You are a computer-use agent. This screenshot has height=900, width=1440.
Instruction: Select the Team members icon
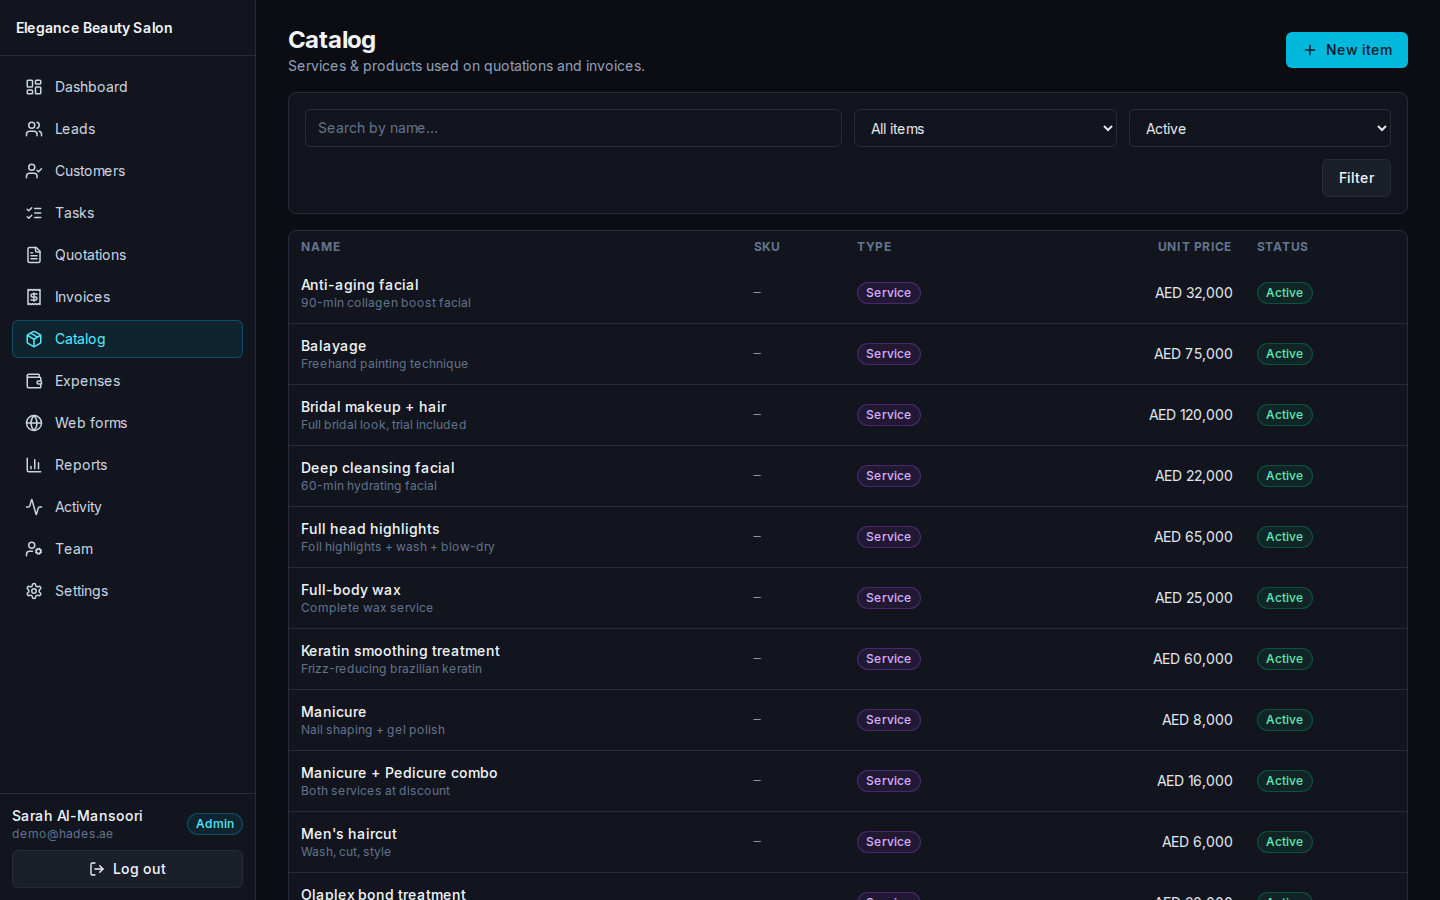click(x=34, y=549)
